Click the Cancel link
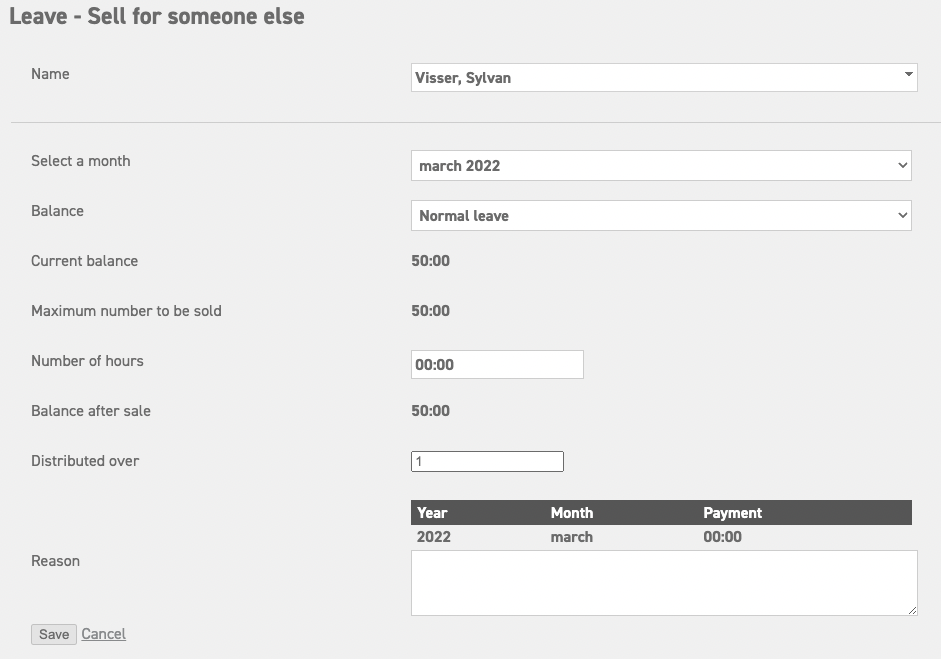The height and width of the screenshot is (659, 941). [103, 633]
